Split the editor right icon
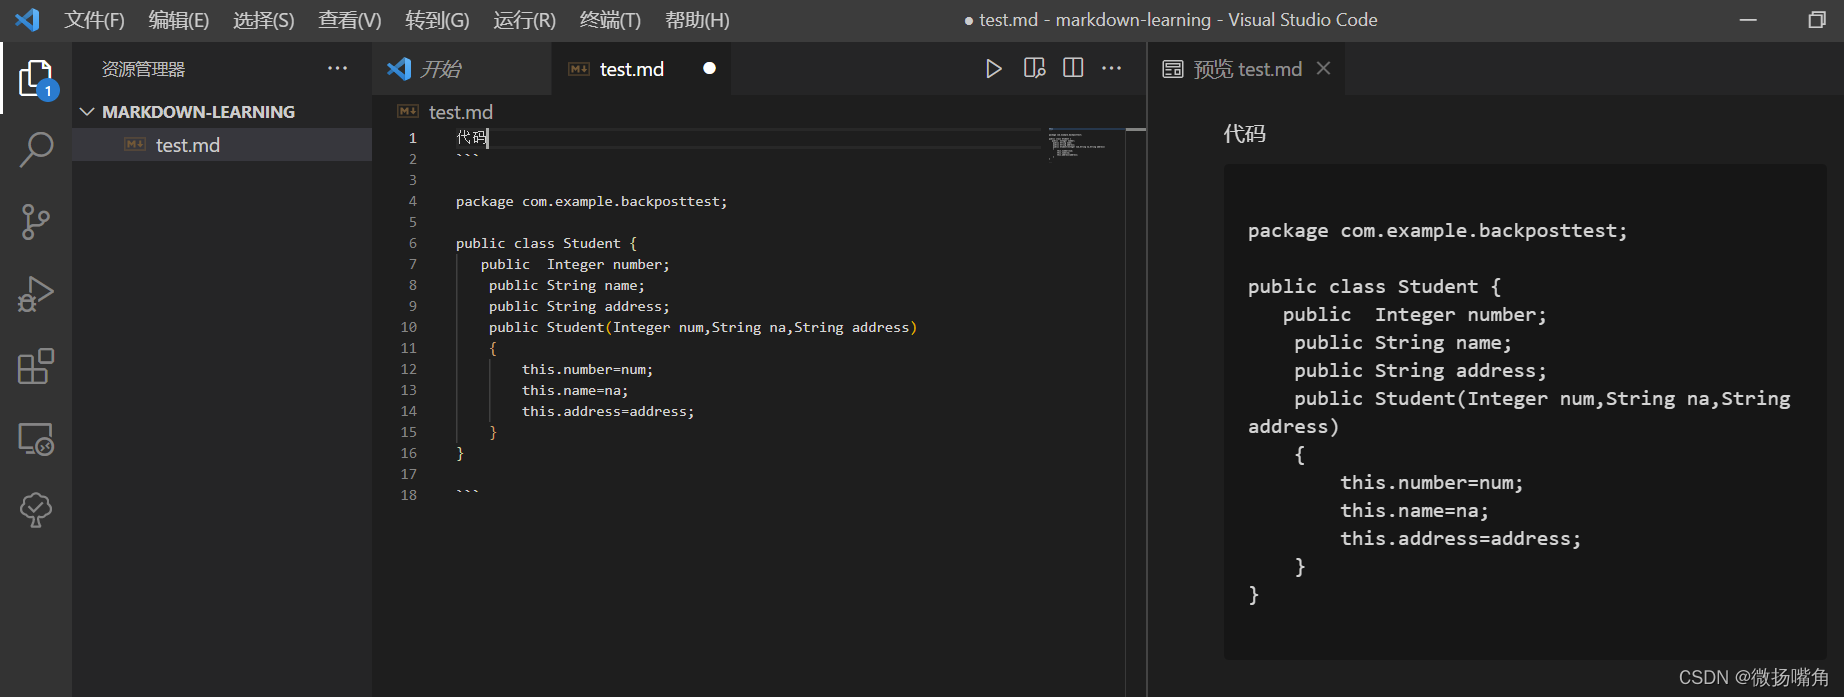Viewport: 1844px width, 697px height. (x=1073, y=68)
